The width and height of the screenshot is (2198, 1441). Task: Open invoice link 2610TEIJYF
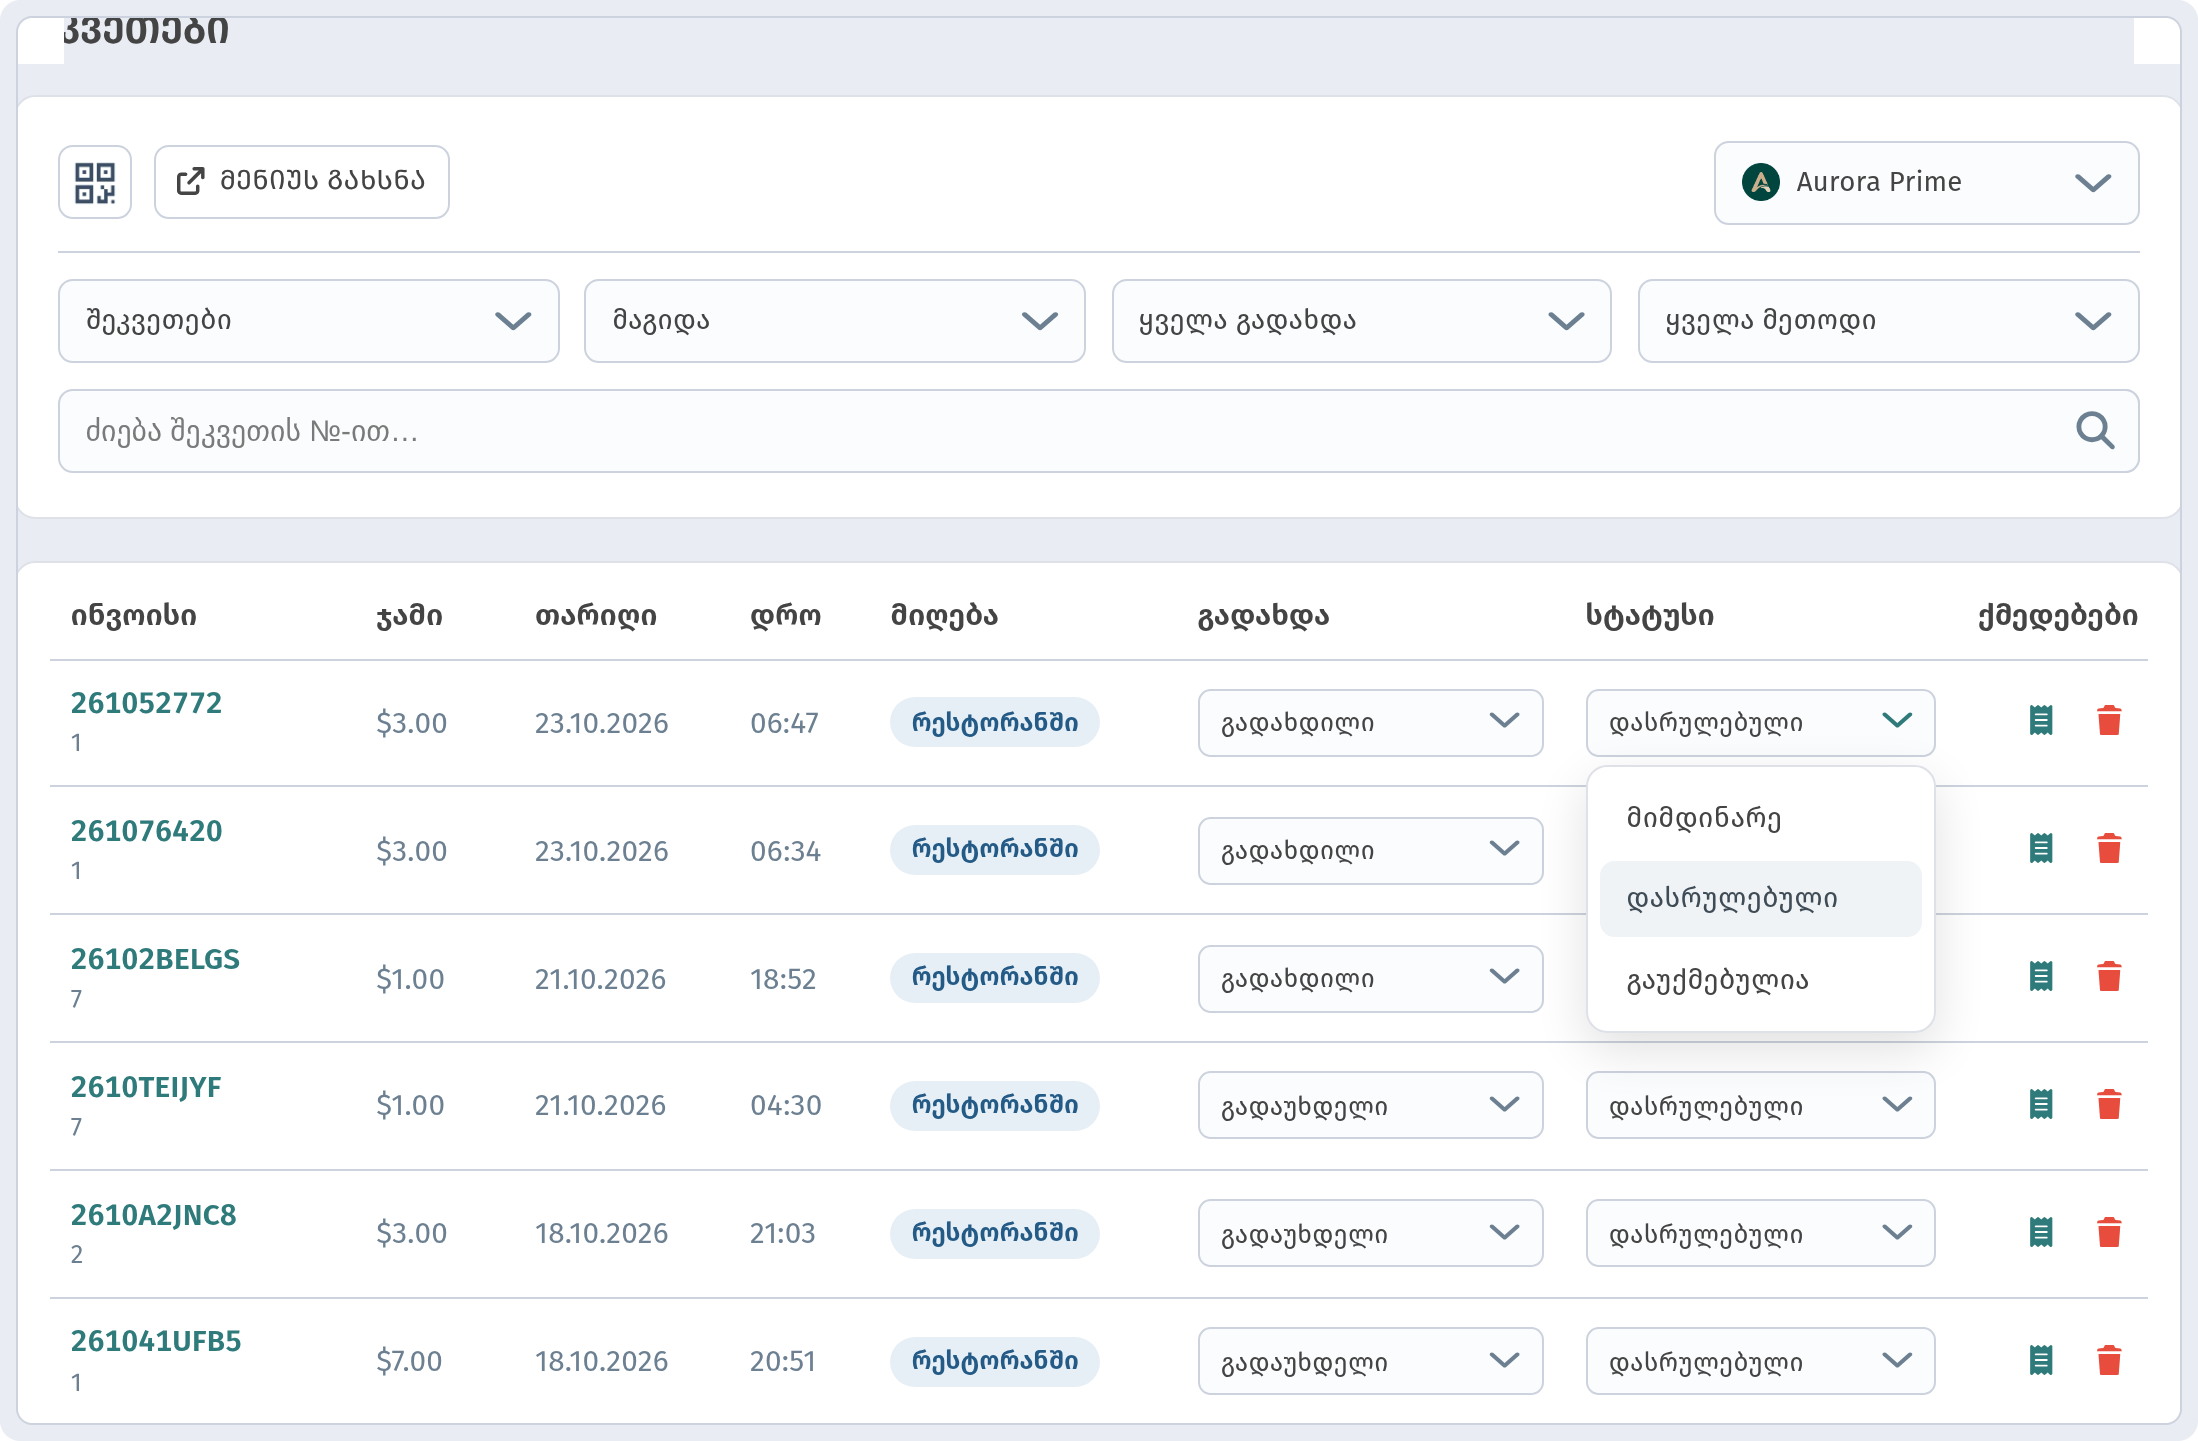[x=146, y=1087]
